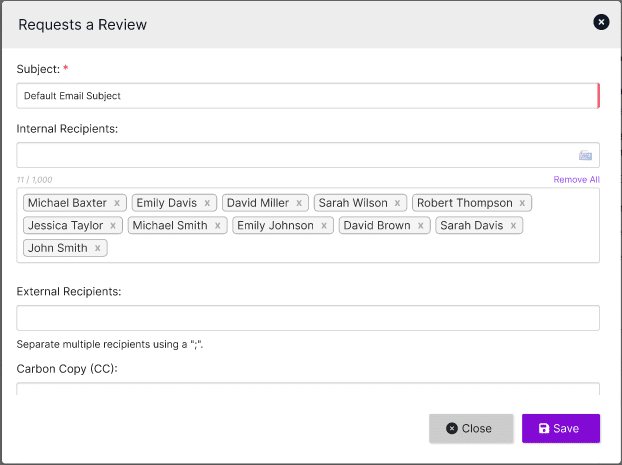The width and height of the screenshot is (622, 465).
Task: Delete Jessica Taylor recipient chip
Action: (113, 226)
